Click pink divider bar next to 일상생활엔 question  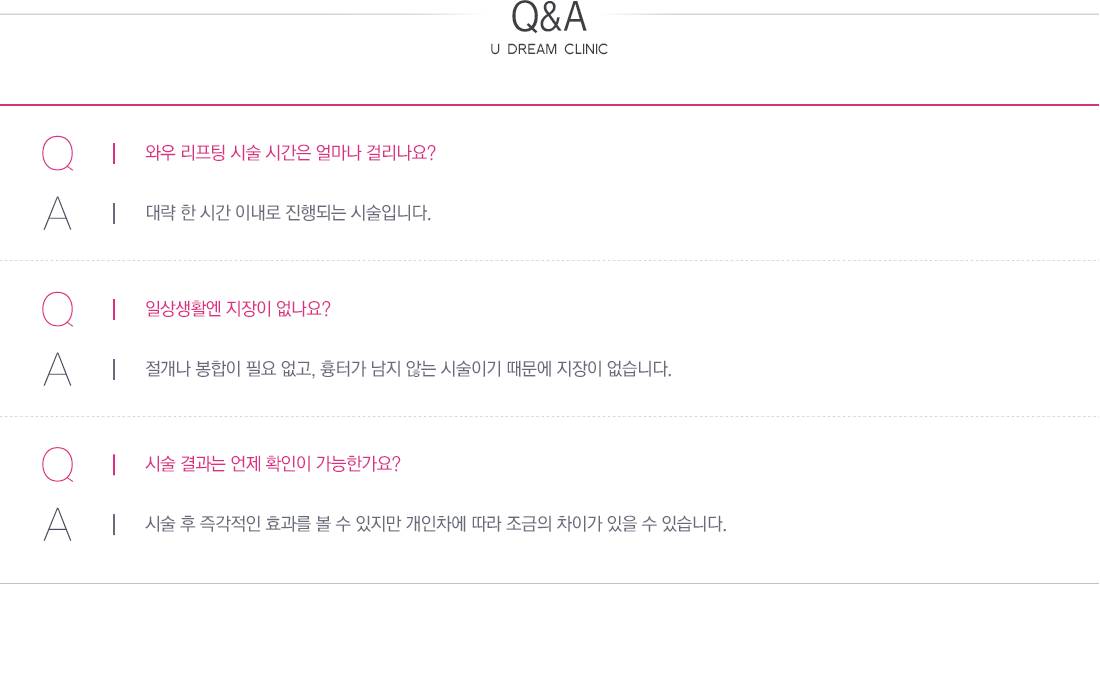pyautogui.click(x=114, y=310)
